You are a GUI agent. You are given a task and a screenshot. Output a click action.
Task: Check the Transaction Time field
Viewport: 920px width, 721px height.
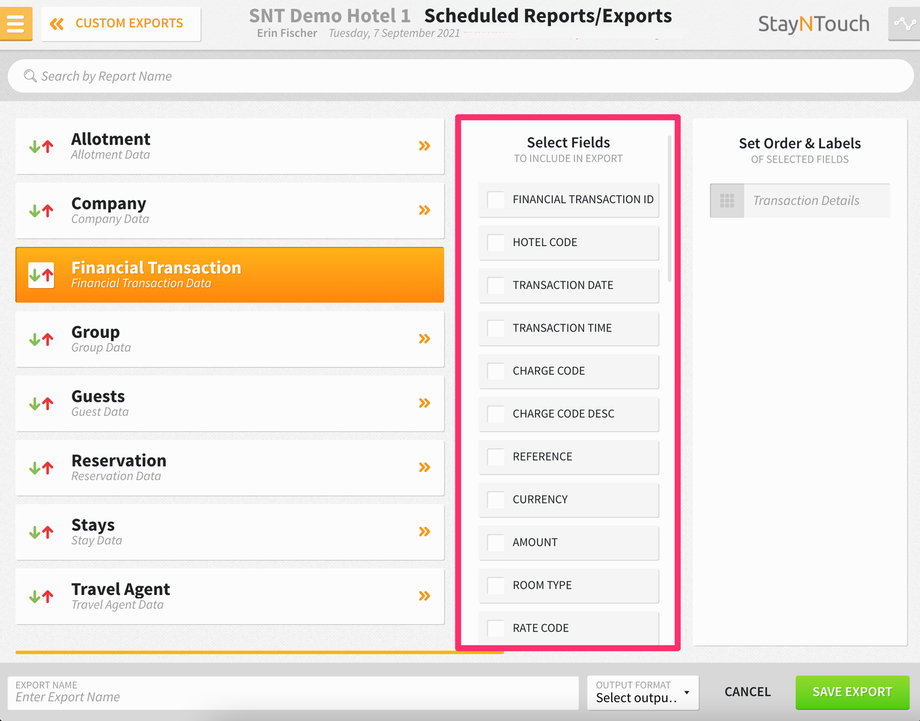point(496,328)
